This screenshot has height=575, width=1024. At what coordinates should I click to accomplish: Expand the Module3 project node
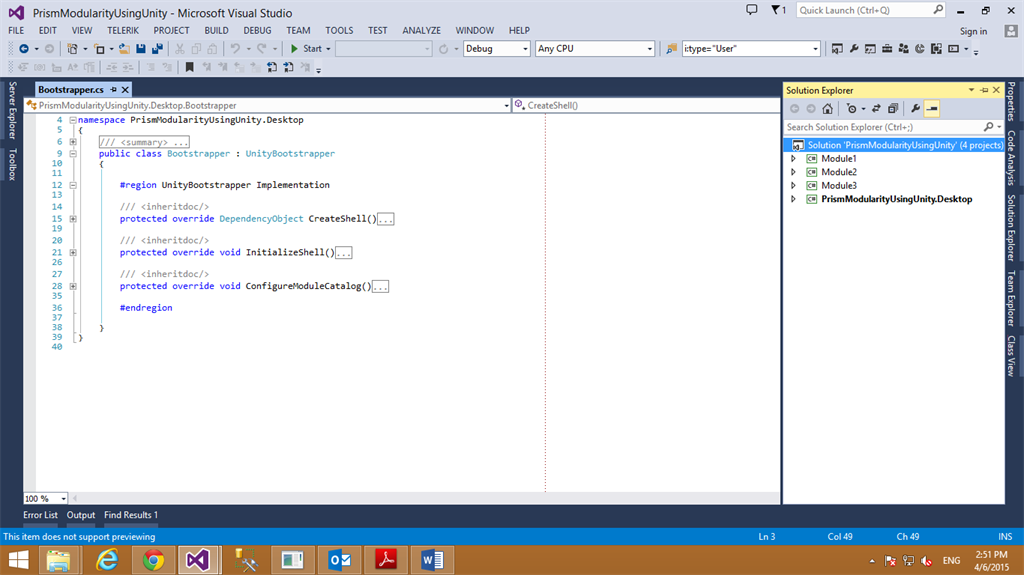point(793,186)
